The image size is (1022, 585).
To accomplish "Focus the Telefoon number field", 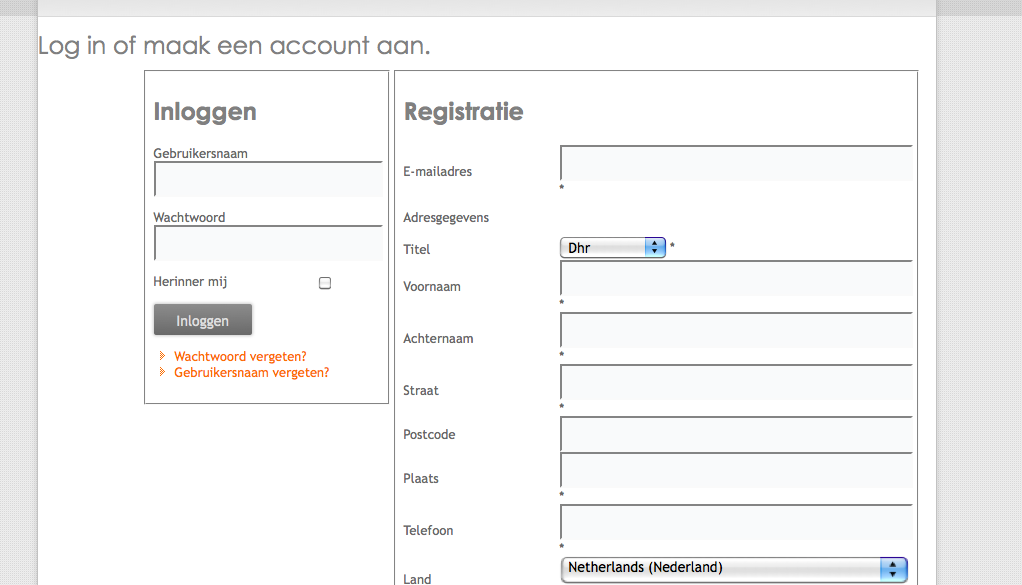I will tap(736, 523).
